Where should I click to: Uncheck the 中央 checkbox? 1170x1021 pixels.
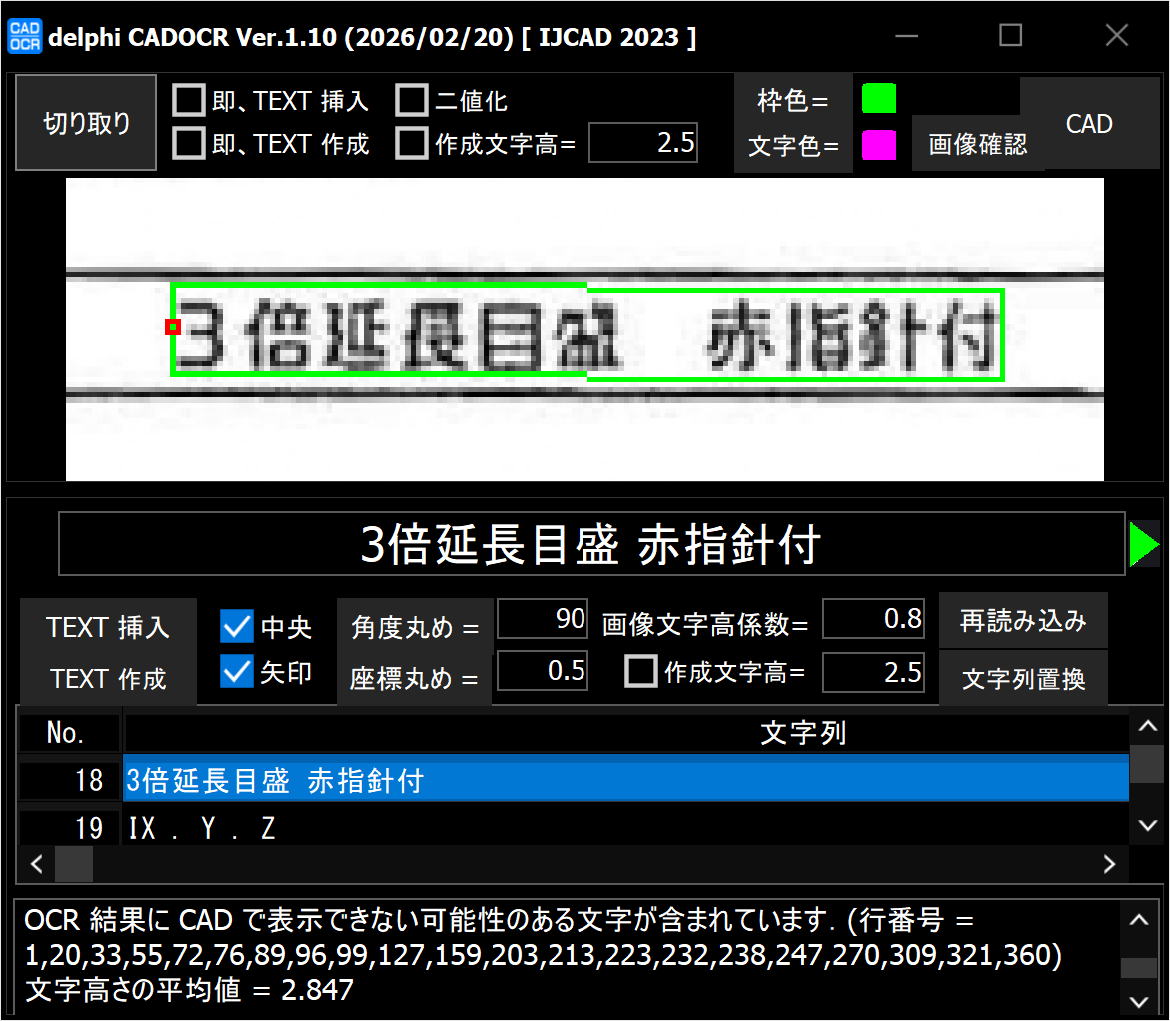[237, 627]
